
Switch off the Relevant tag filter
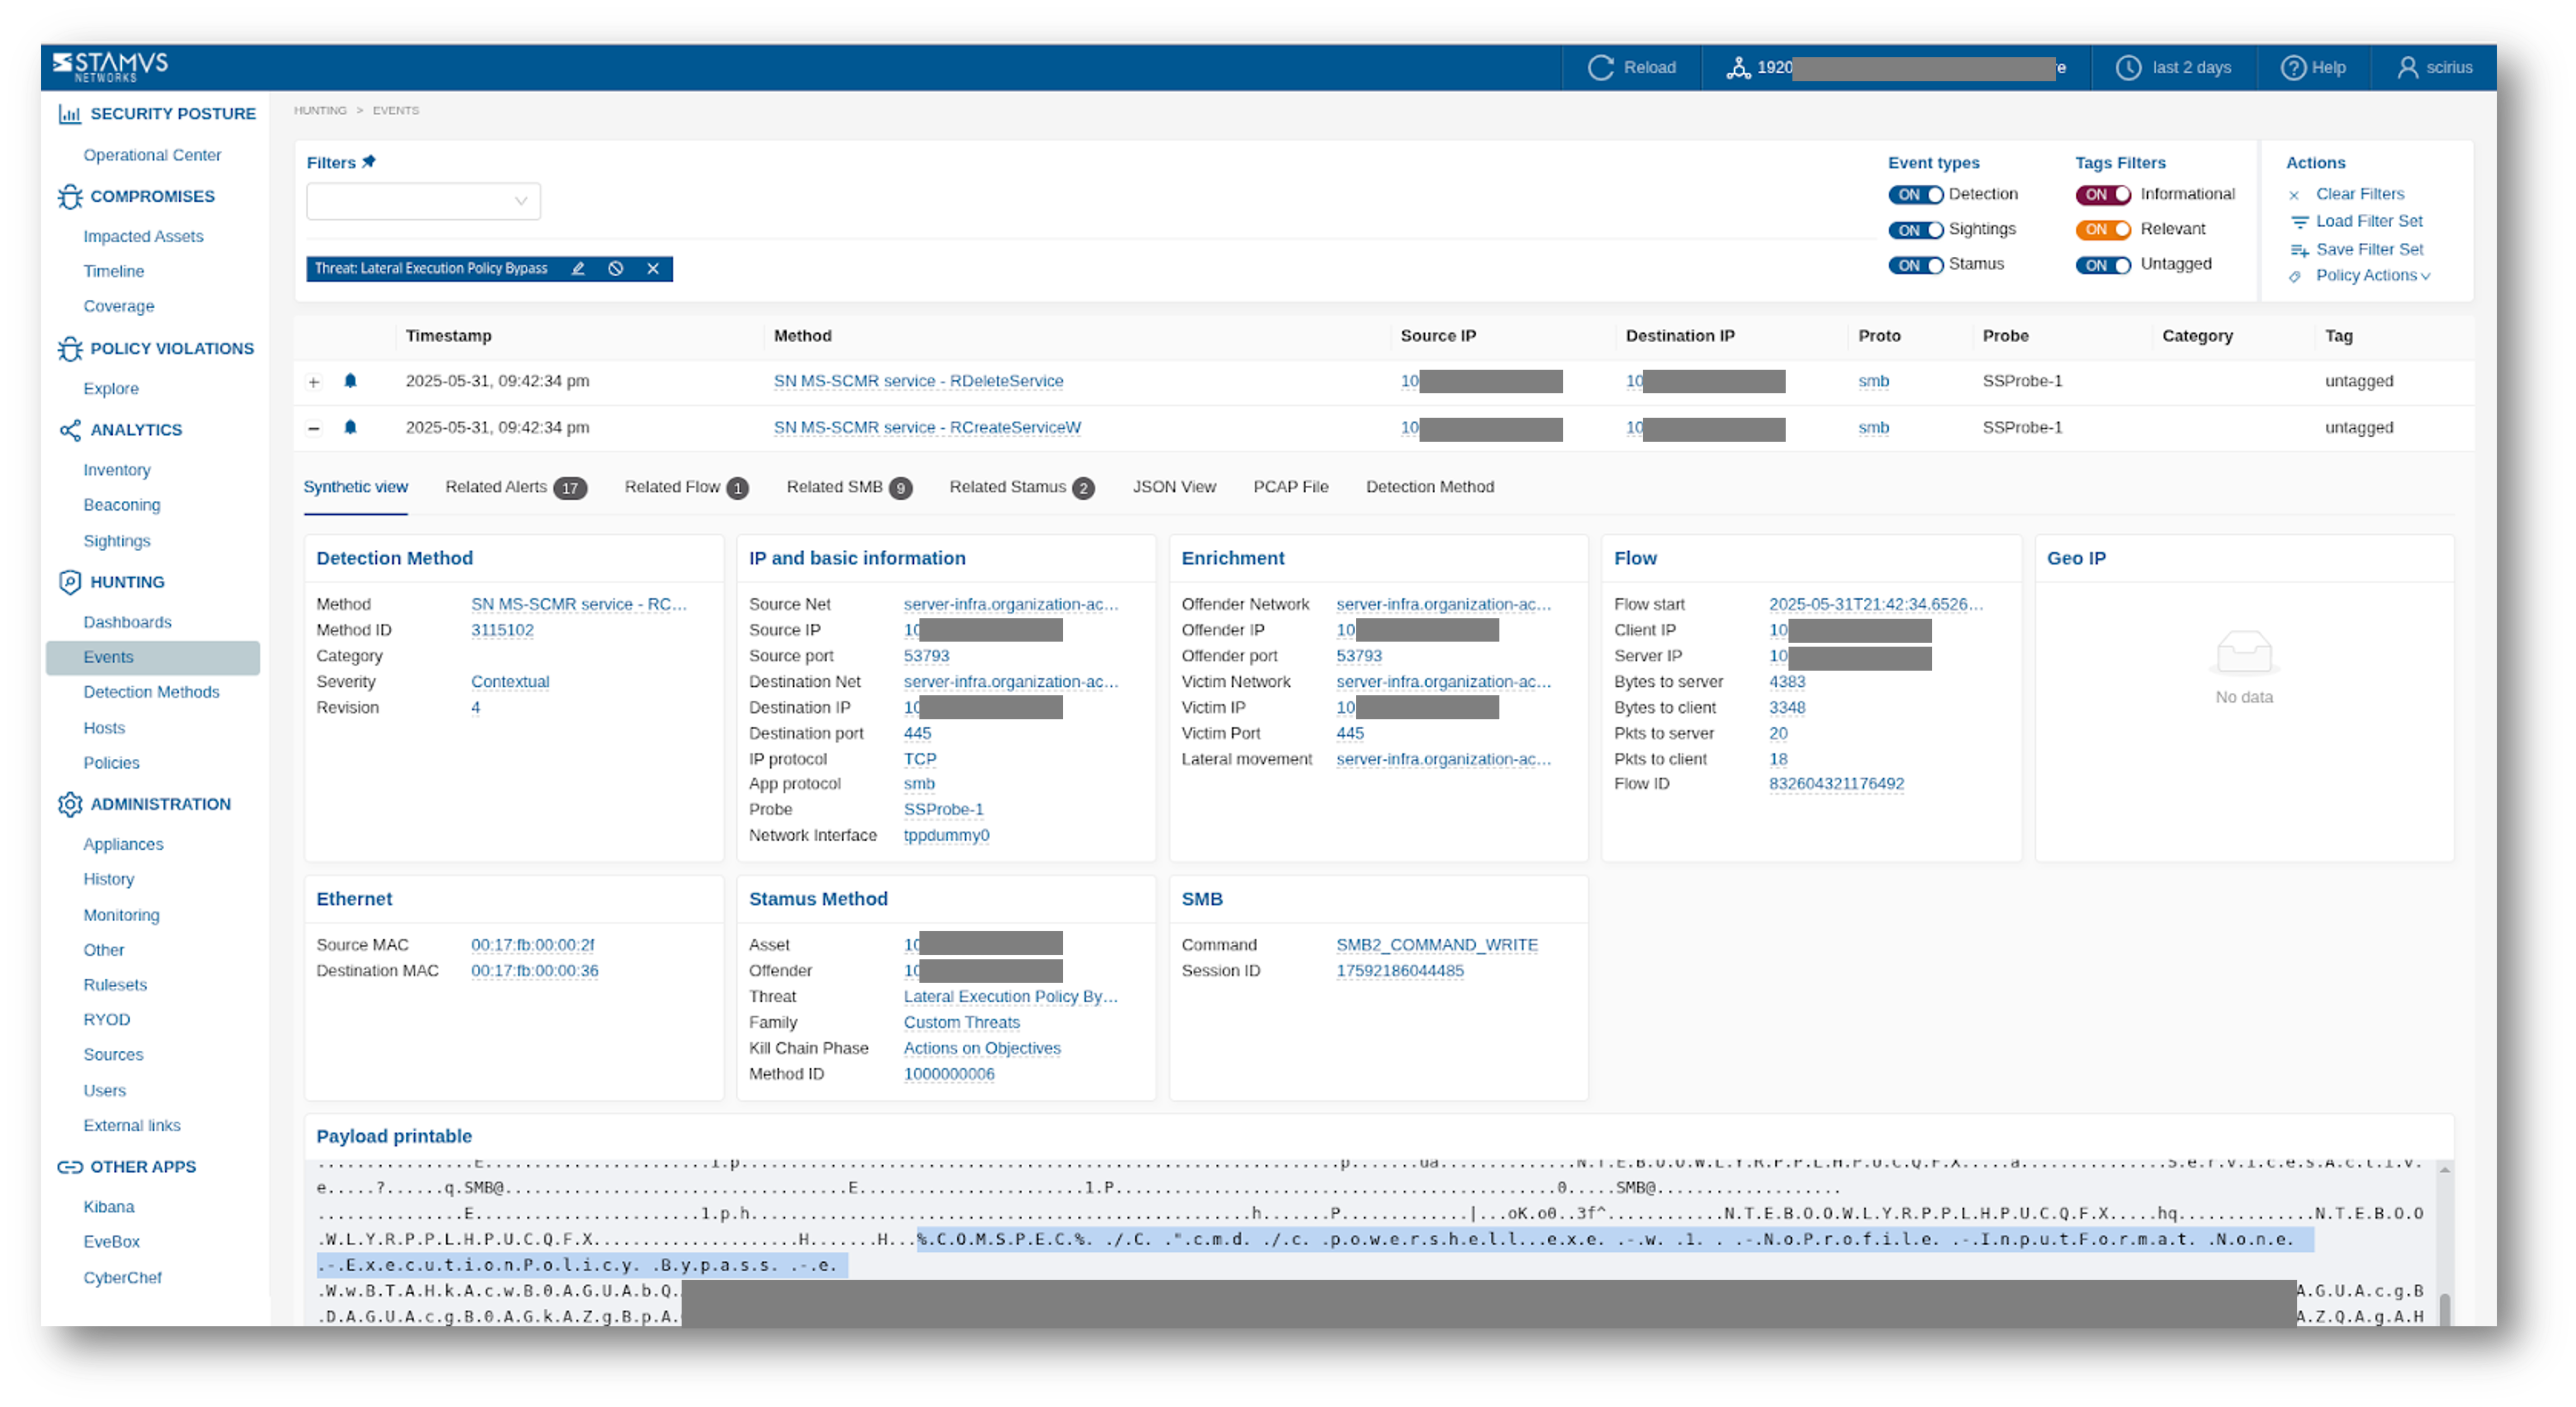[x=2102, y=230]
